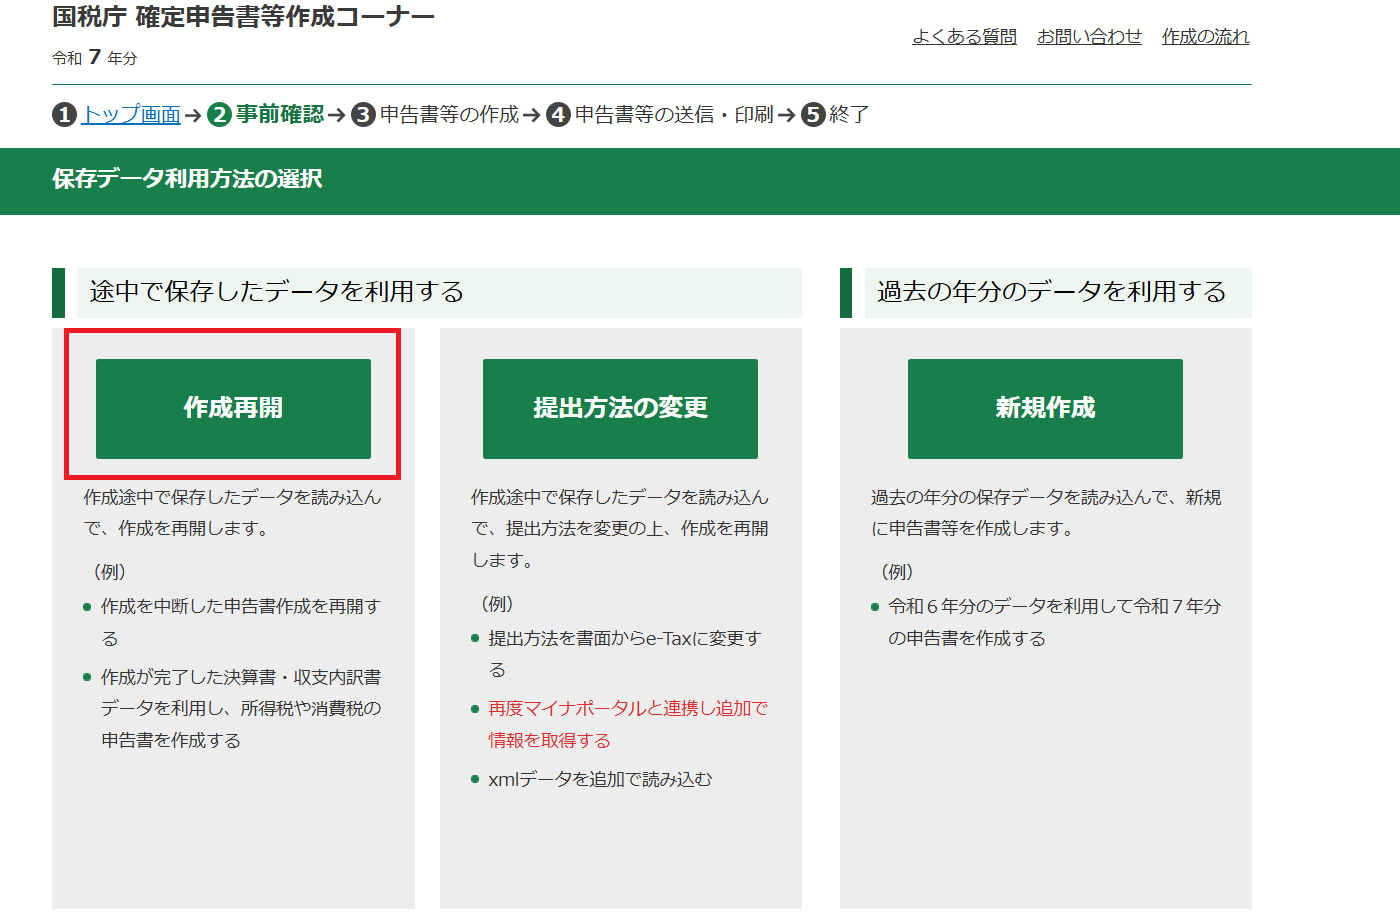Go back to トップ画面 via breadcrumb link
Image resolution: width=1400 pixels, height=913 pixels.
131,115
